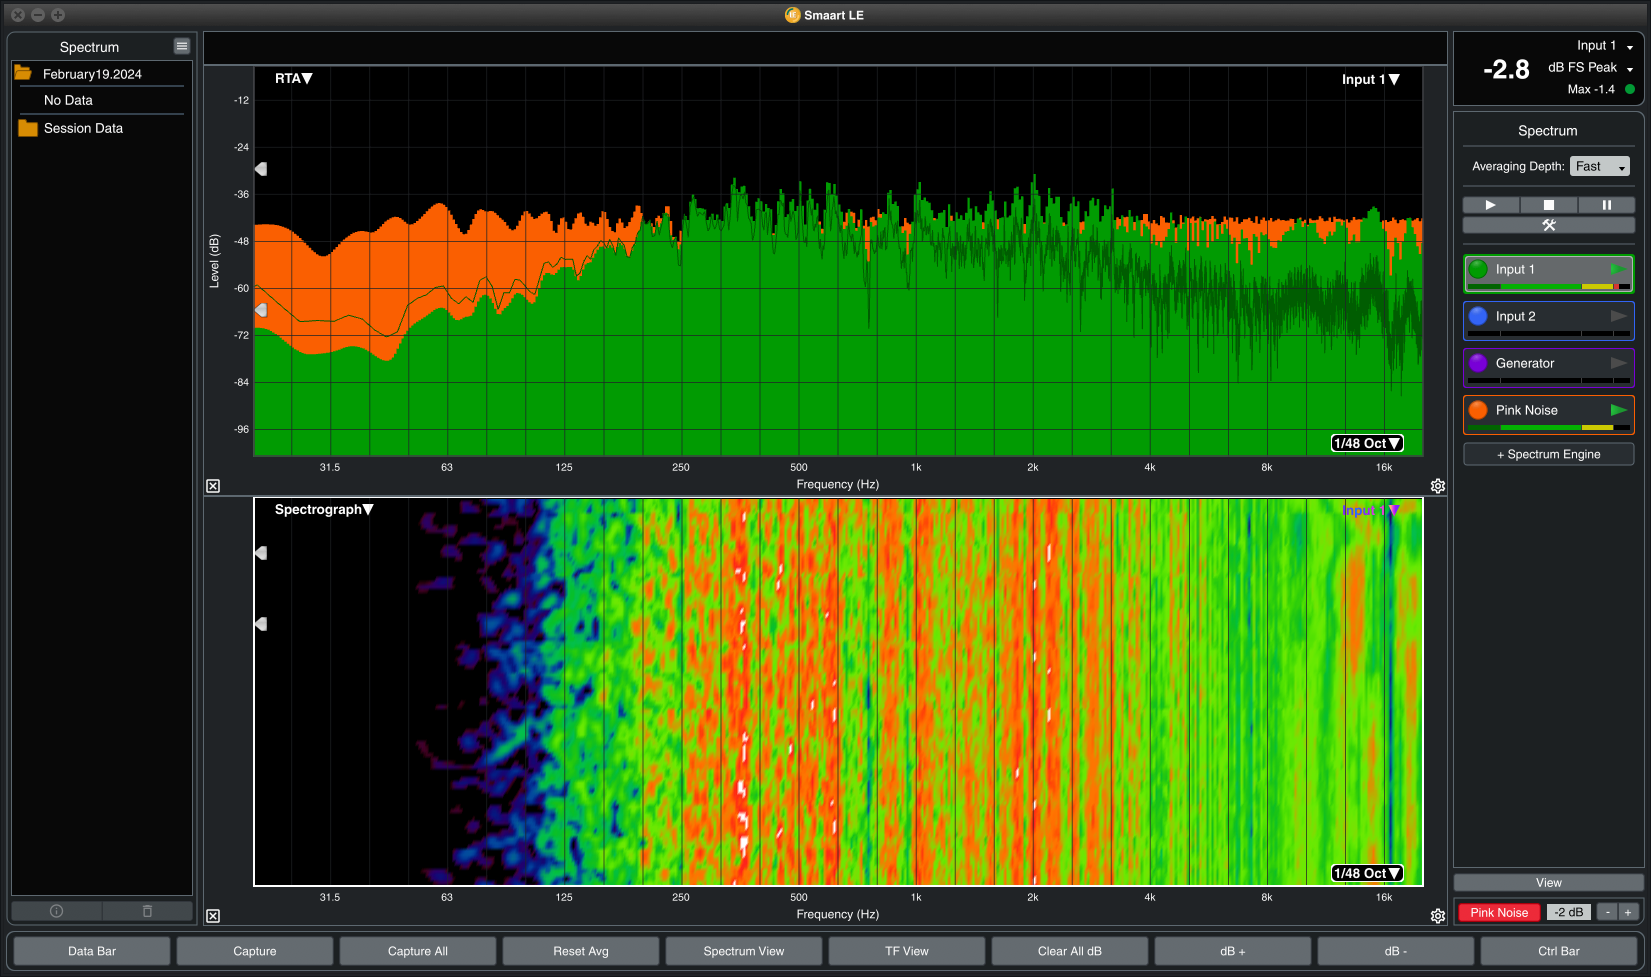Click upper RTA level threshold marker
1651x977 pixels.
tap(261, 169)
